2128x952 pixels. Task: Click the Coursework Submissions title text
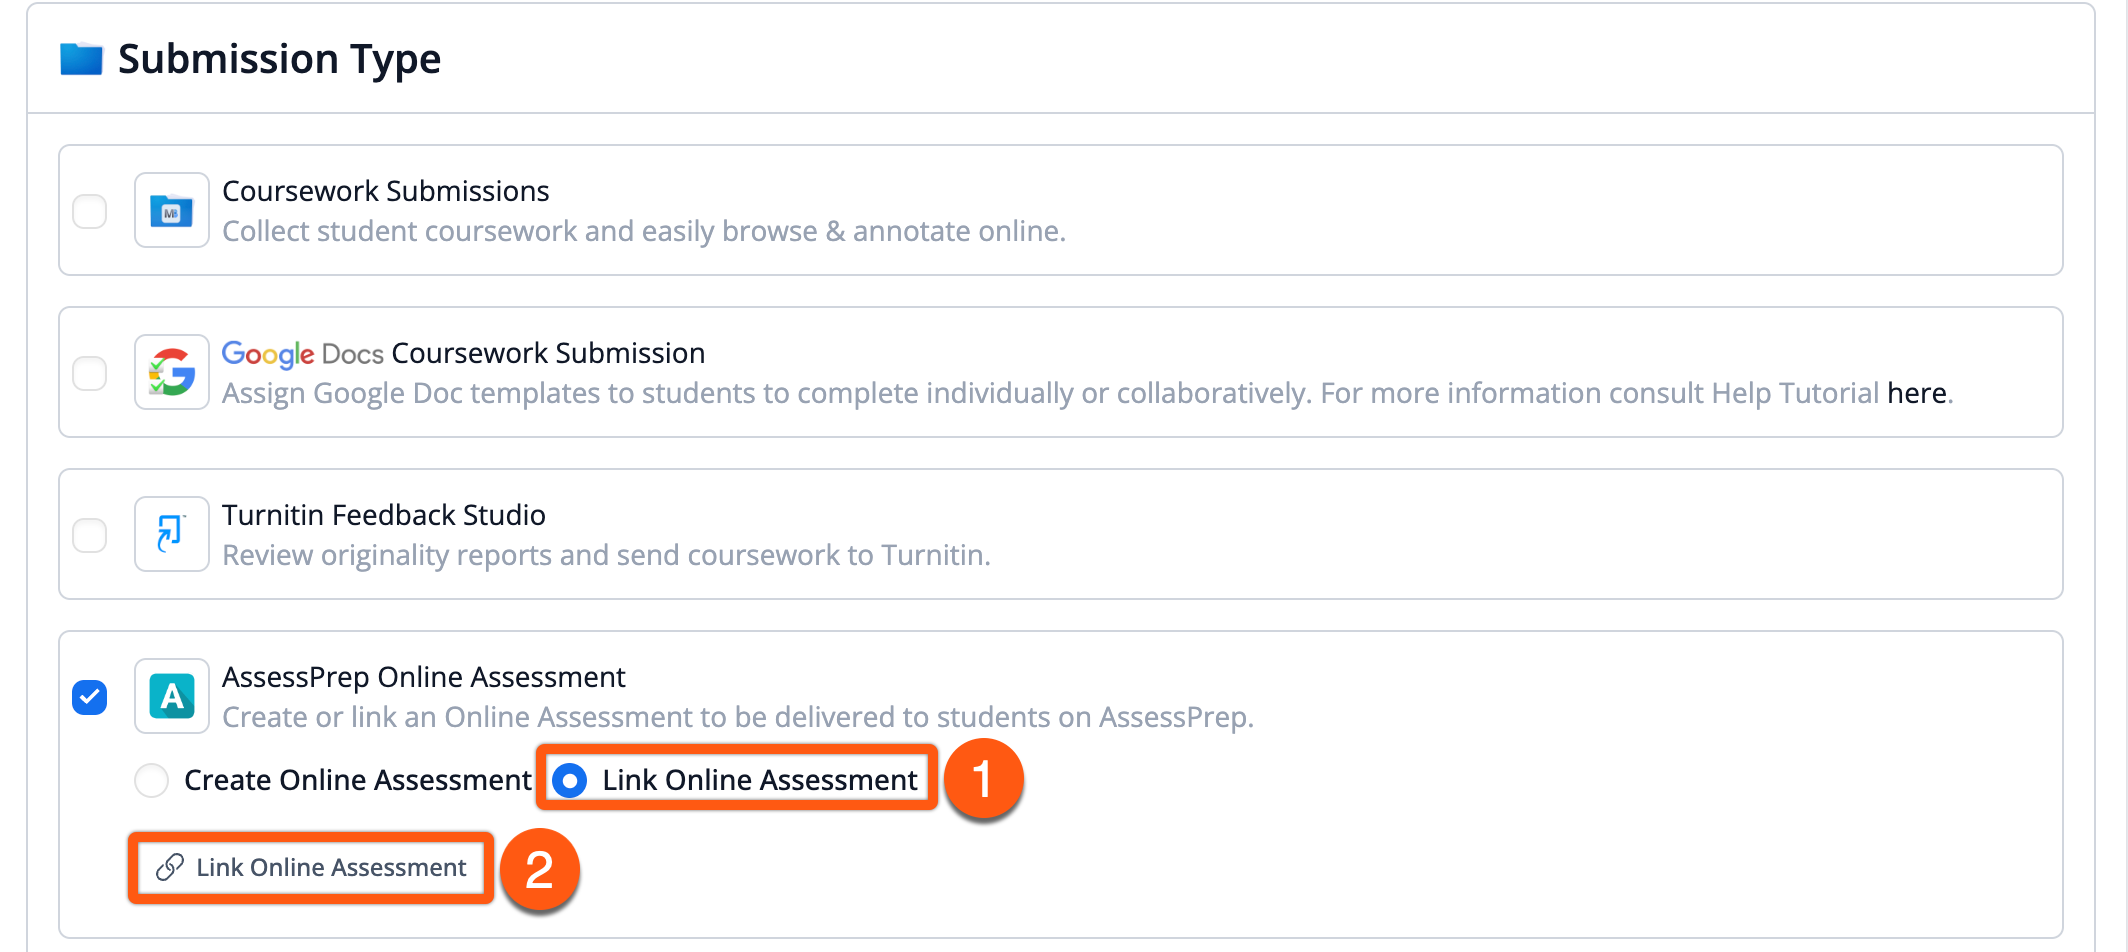(385, 191)
